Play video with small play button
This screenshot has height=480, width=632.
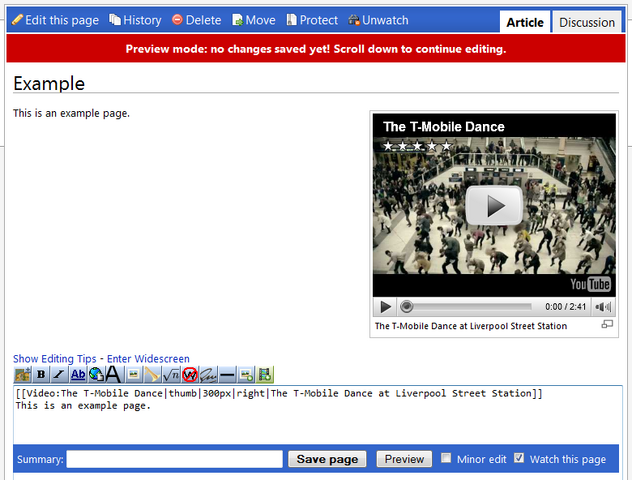[x=385, y=307]
